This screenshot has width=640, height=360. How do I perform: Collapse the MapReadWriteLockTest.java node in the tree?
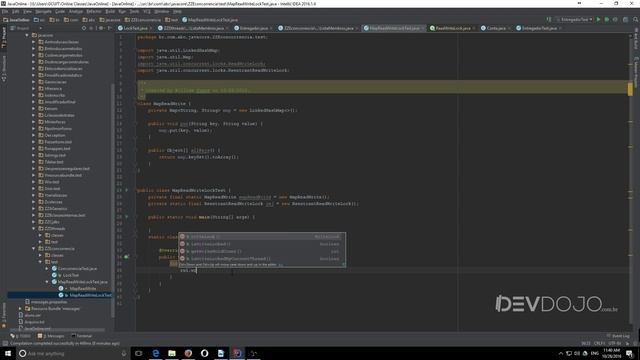pos(47,282)
